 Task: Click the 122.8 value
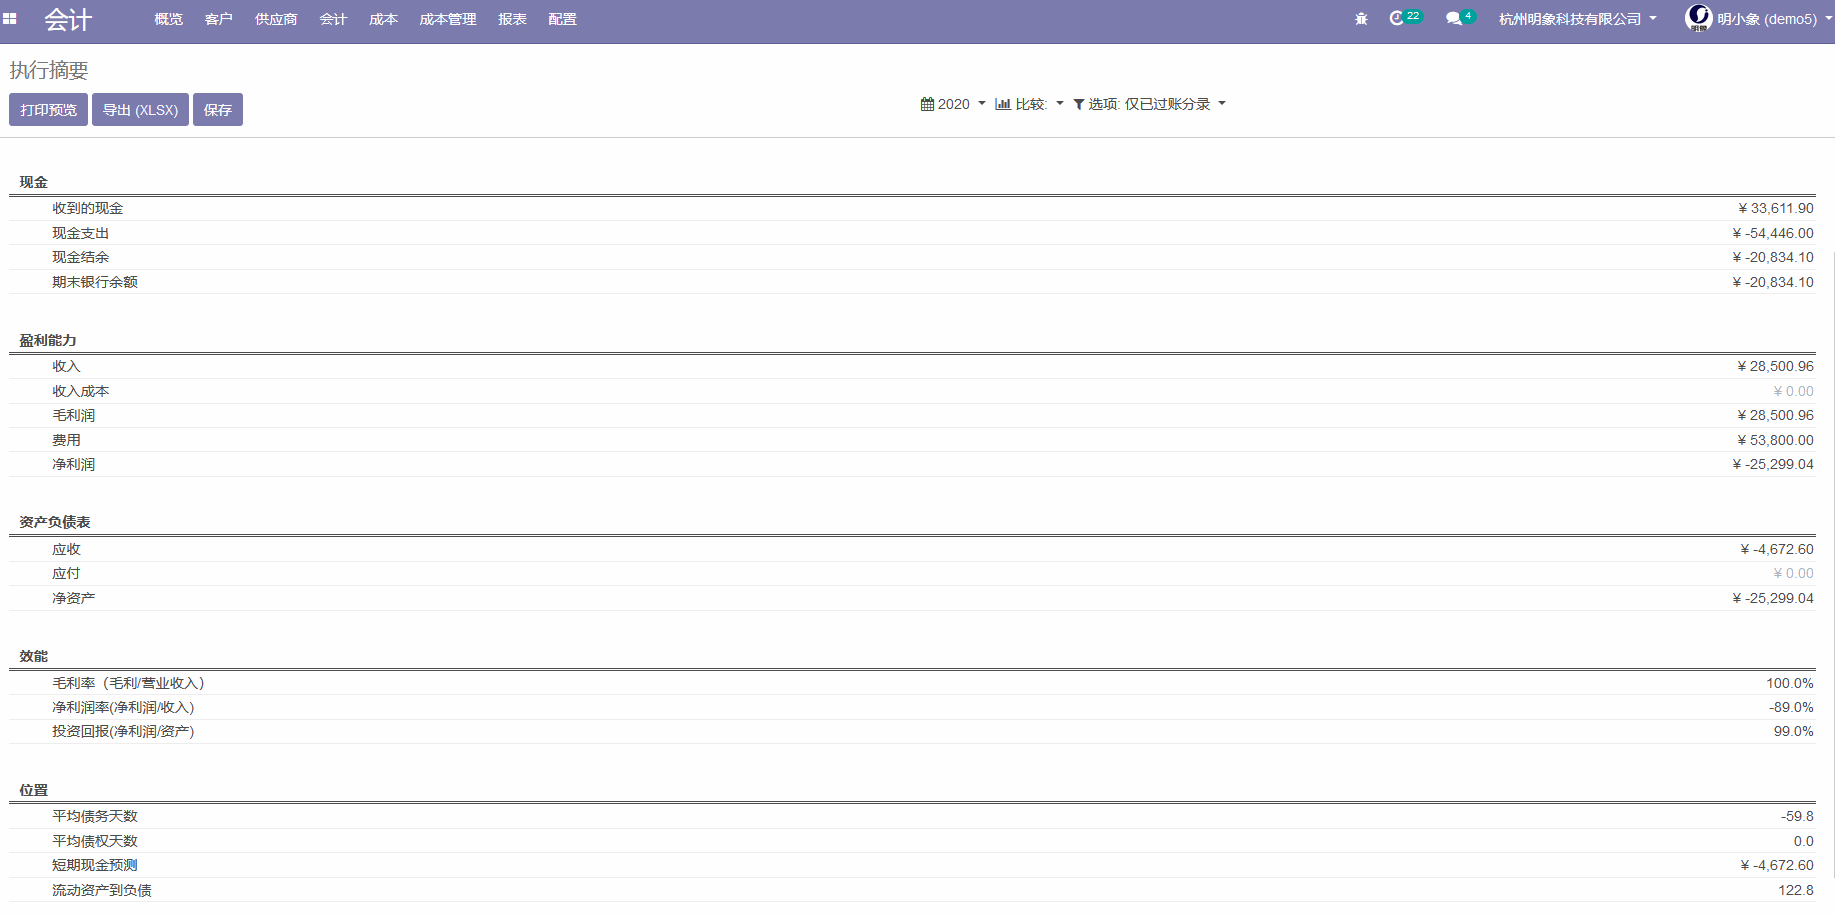click(1796, 890)
